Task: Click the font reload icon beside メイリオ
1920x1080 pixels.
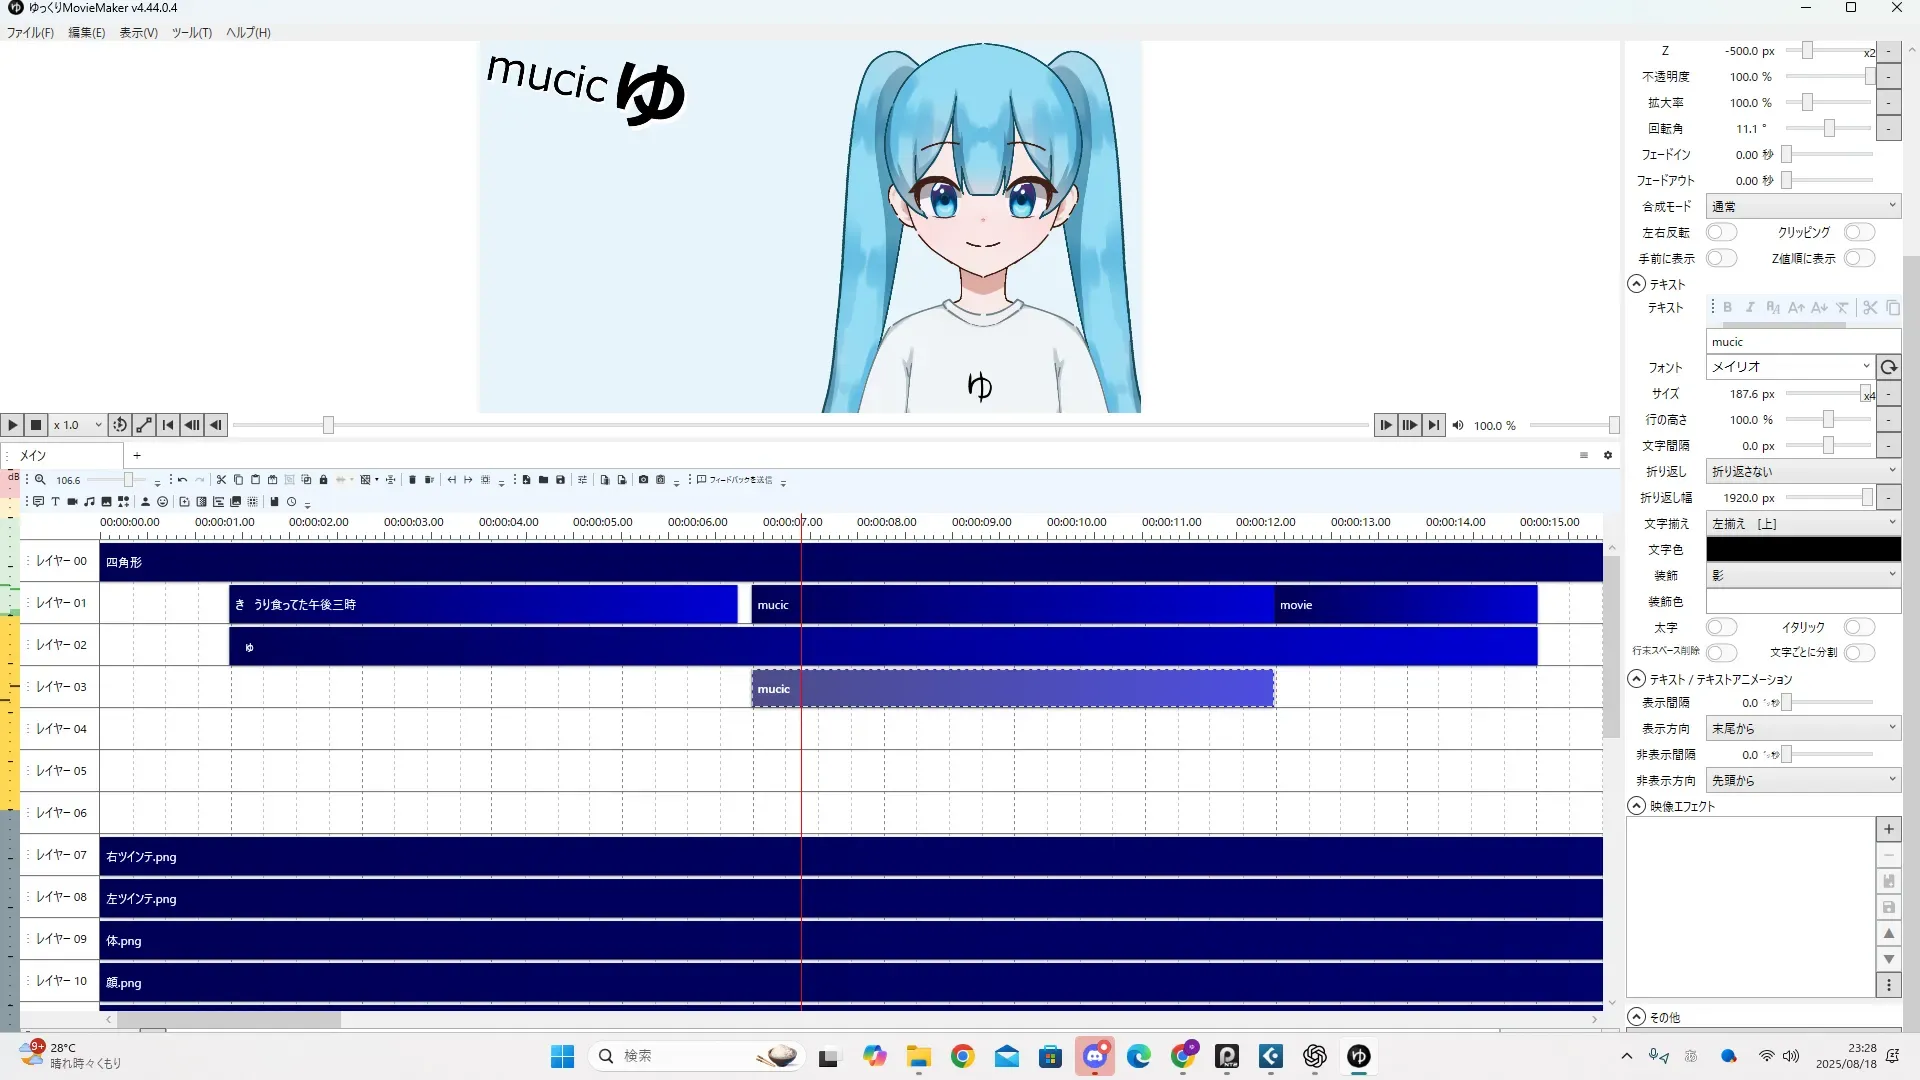Action: 1888,367
